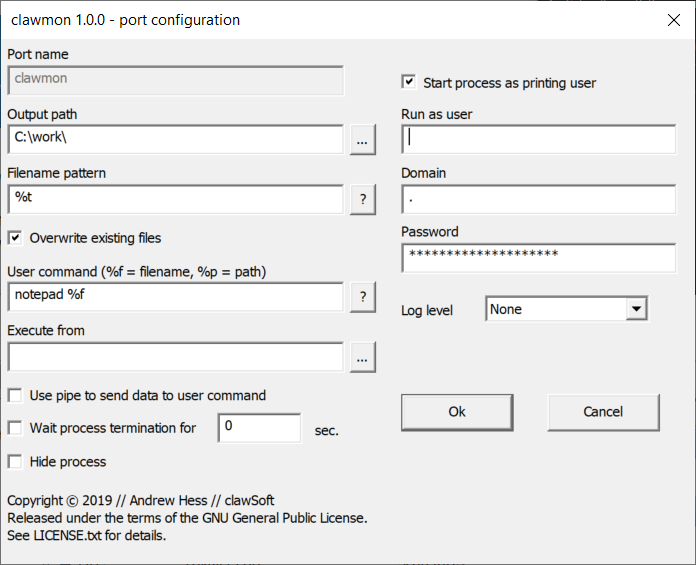Click the Execute from text box

coord(175,356)
